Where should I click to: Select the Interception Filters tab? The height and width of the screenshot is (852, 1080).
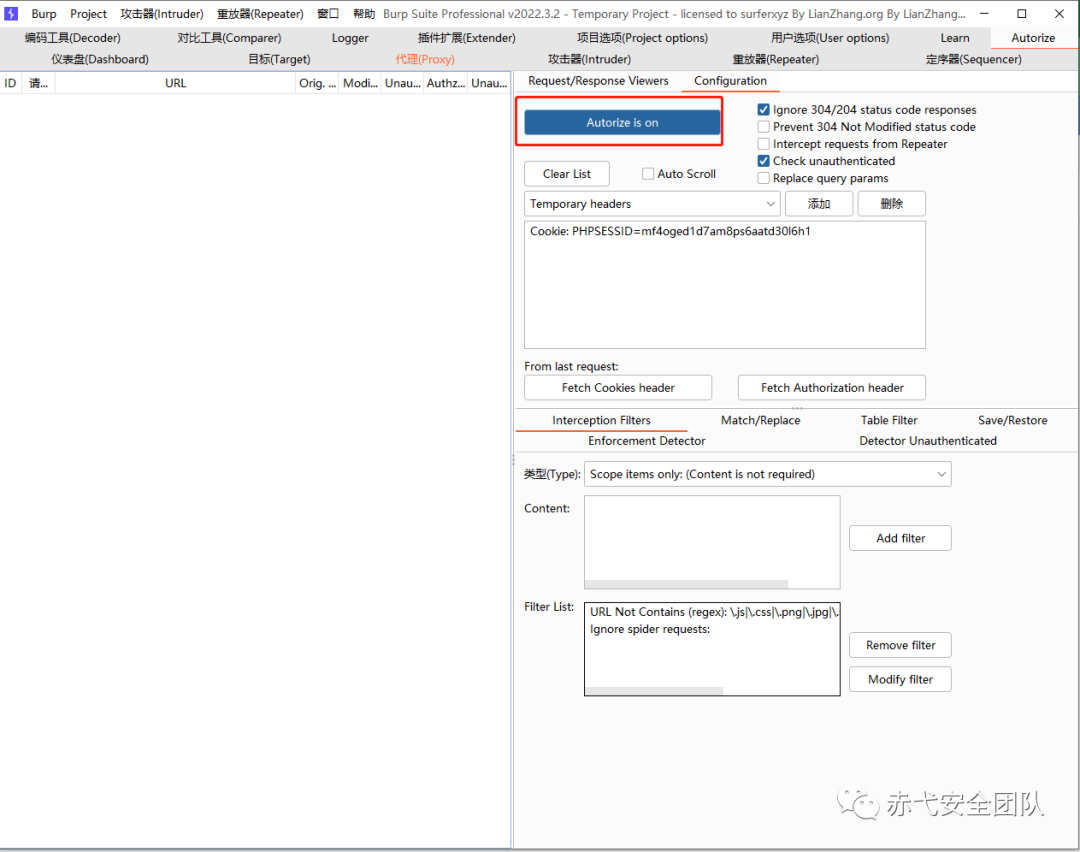pos(601,420)
